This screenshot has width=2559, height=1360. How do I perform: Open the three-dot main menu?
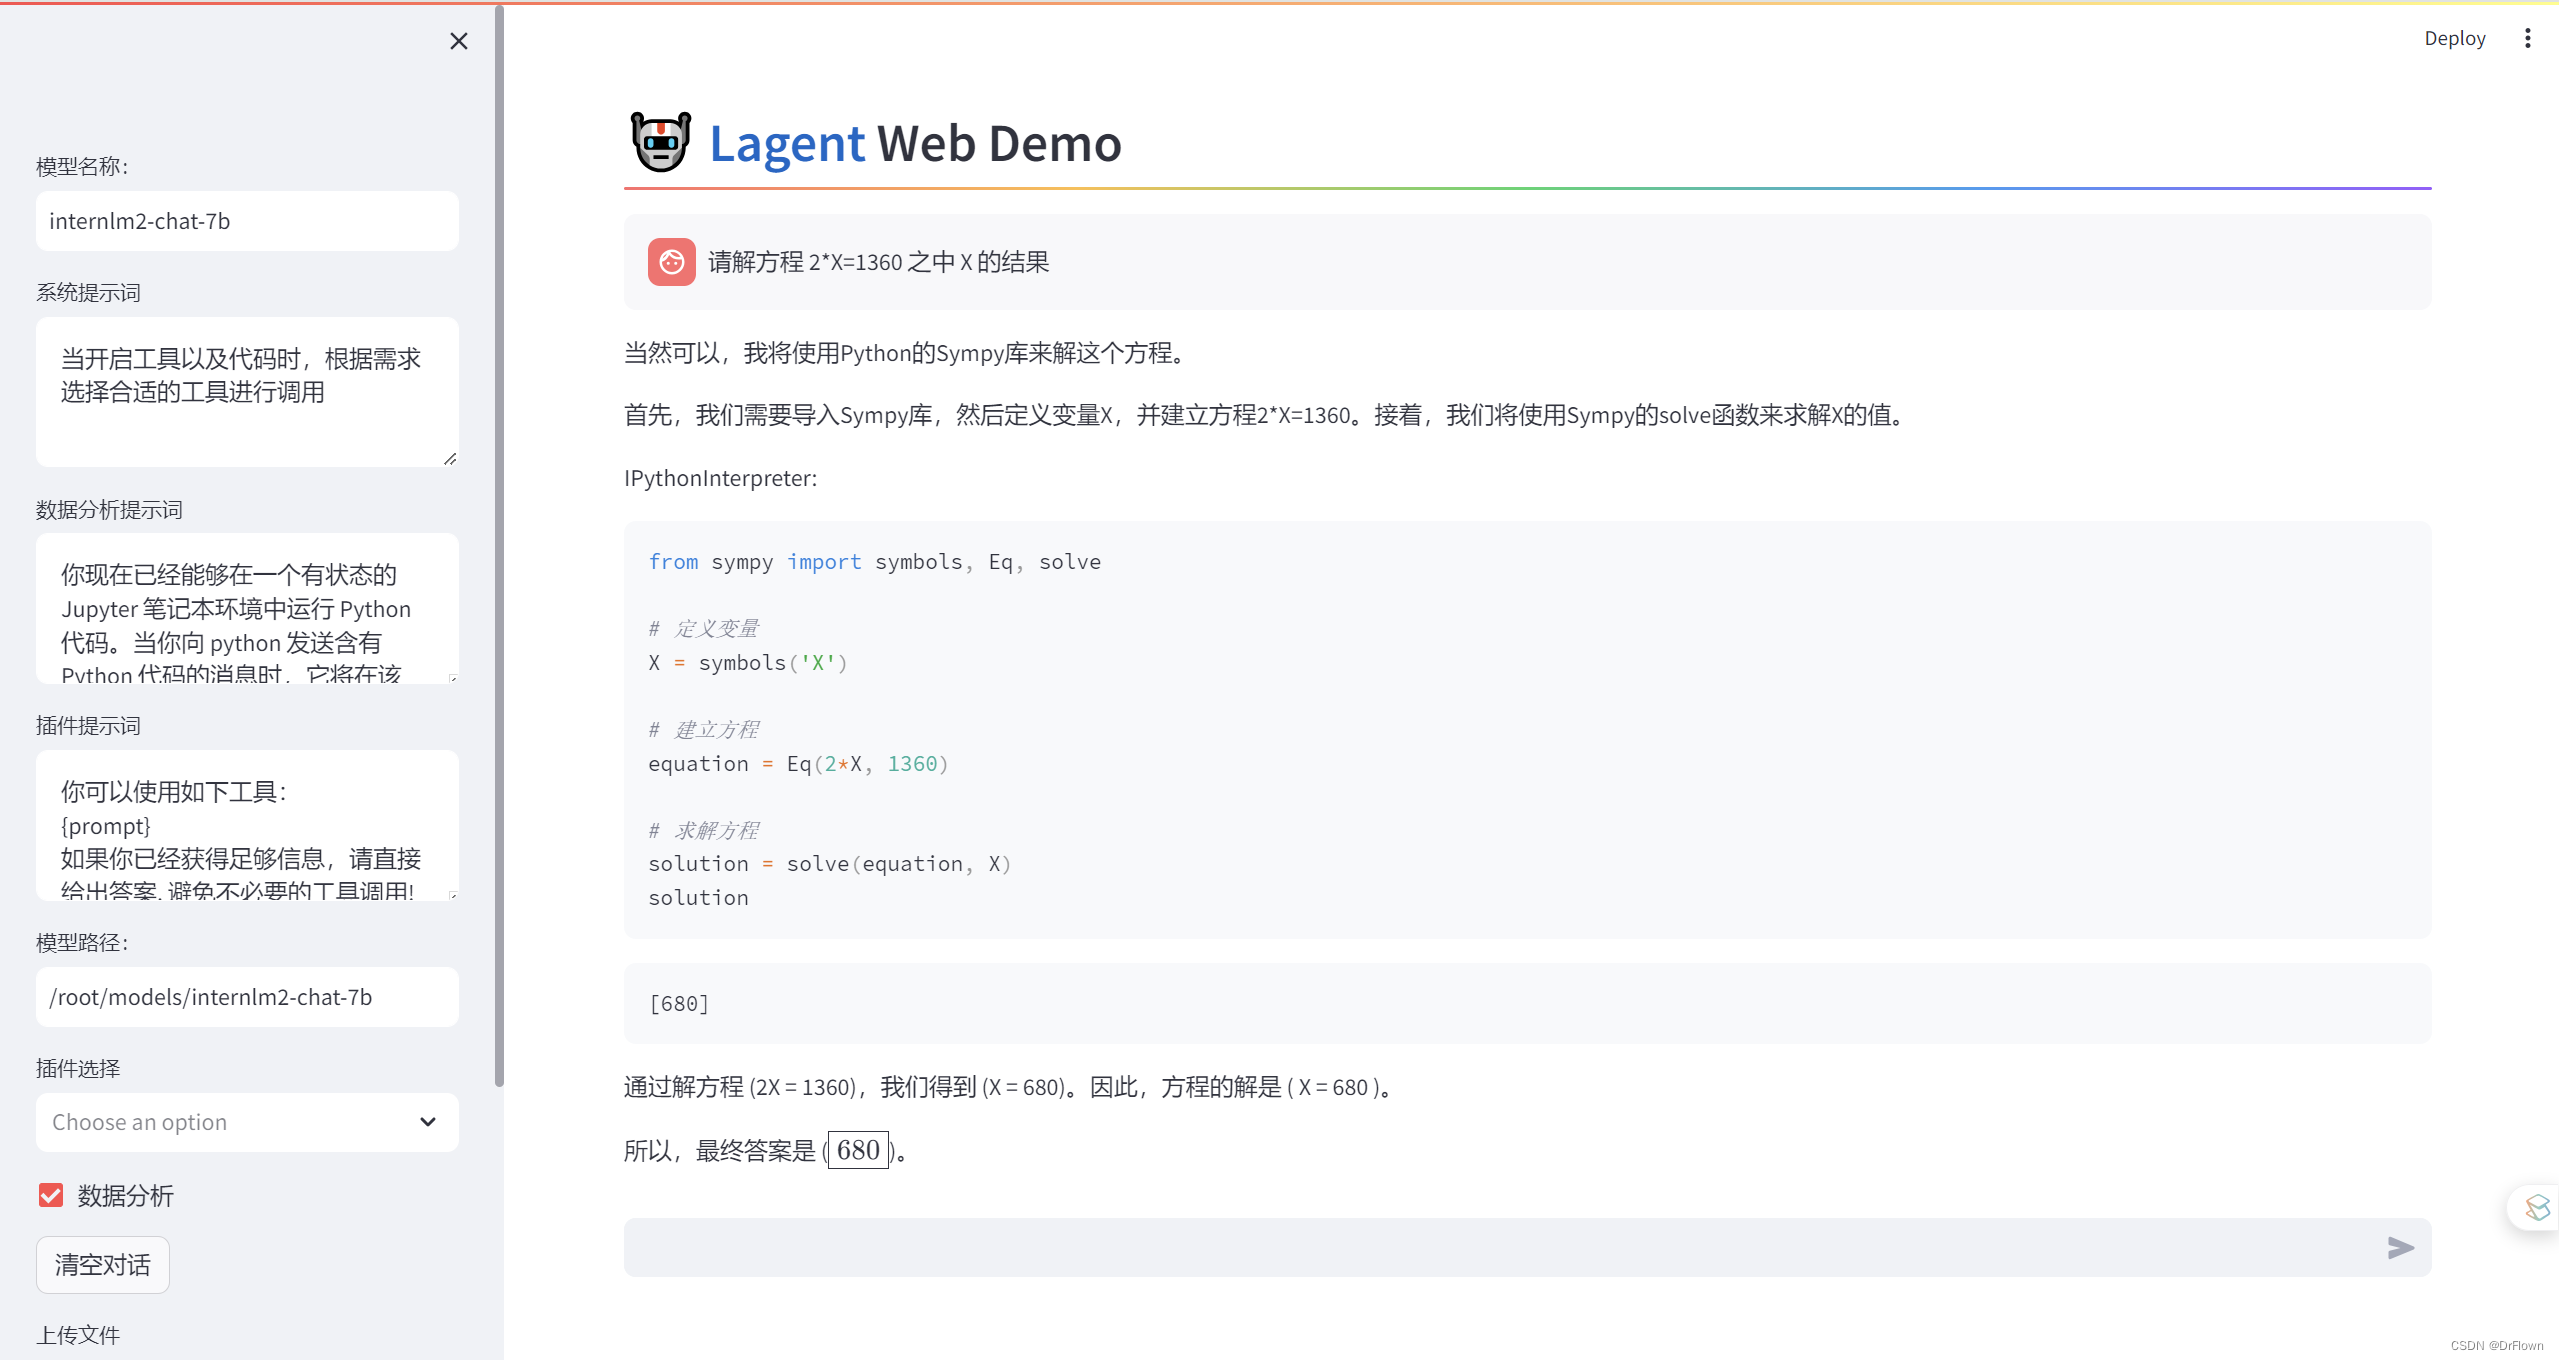point(2527,38)
